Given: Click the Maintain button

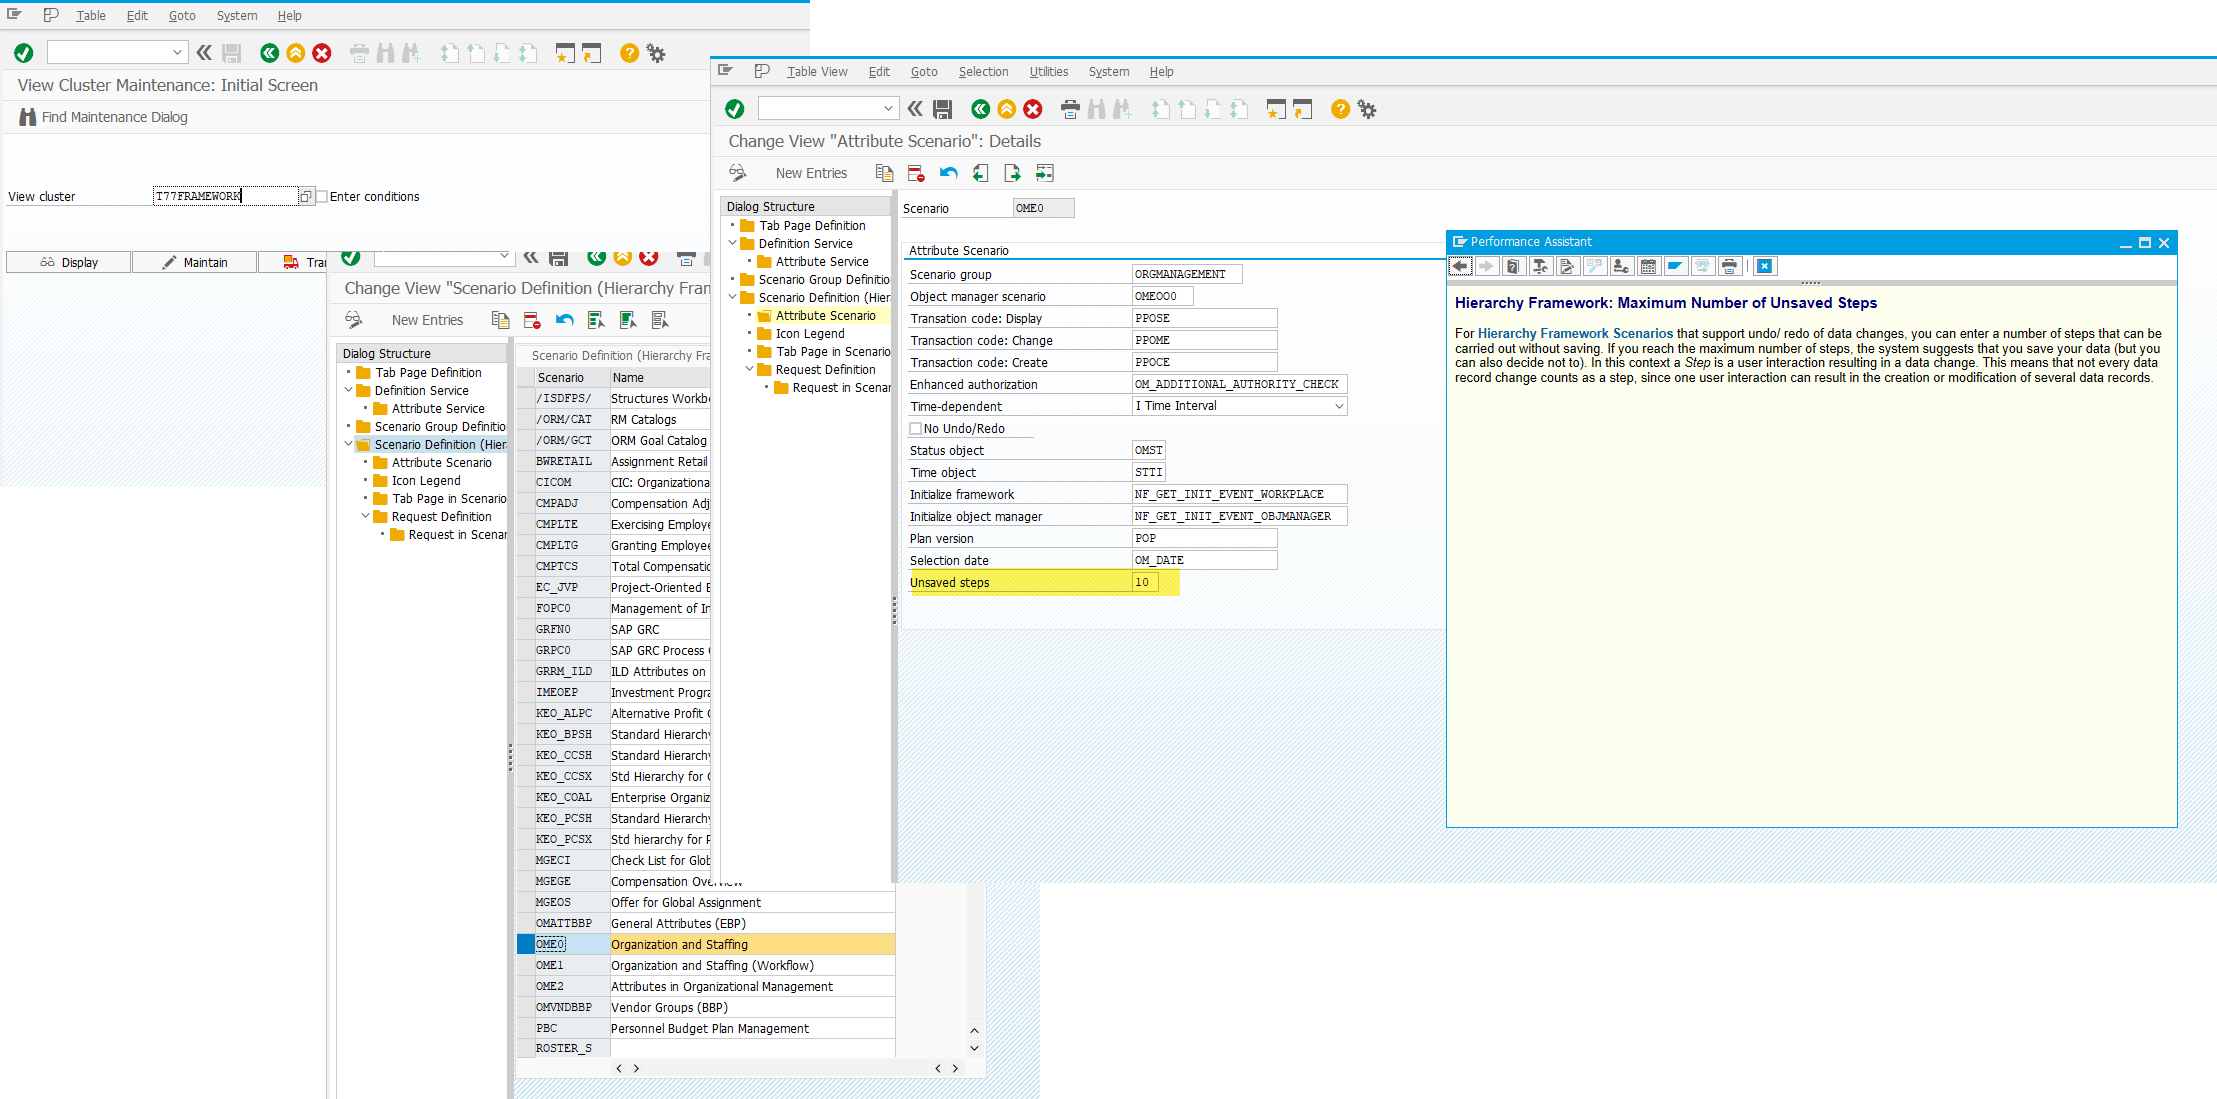Looking at the screenshot, I should point(194,262).
